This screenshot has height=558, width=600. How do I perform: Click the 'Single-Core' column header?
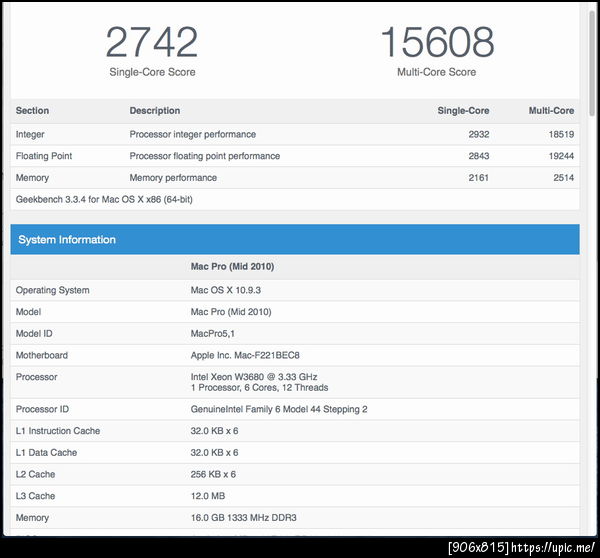[x=463, y=111]
